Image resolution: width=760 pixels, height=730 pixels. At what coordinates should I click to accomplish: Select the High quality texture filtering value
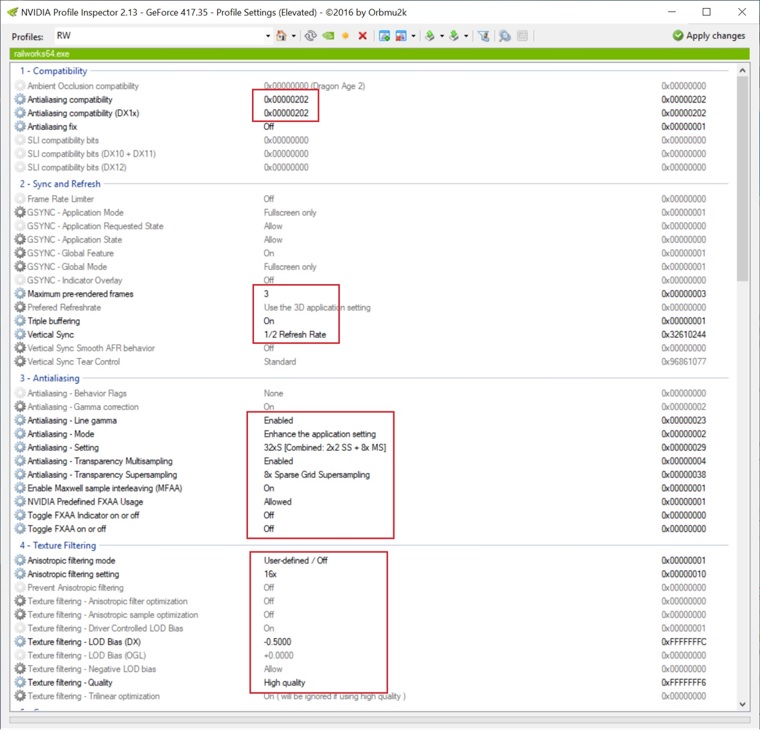pyautogui.click(x=284, y=682)
